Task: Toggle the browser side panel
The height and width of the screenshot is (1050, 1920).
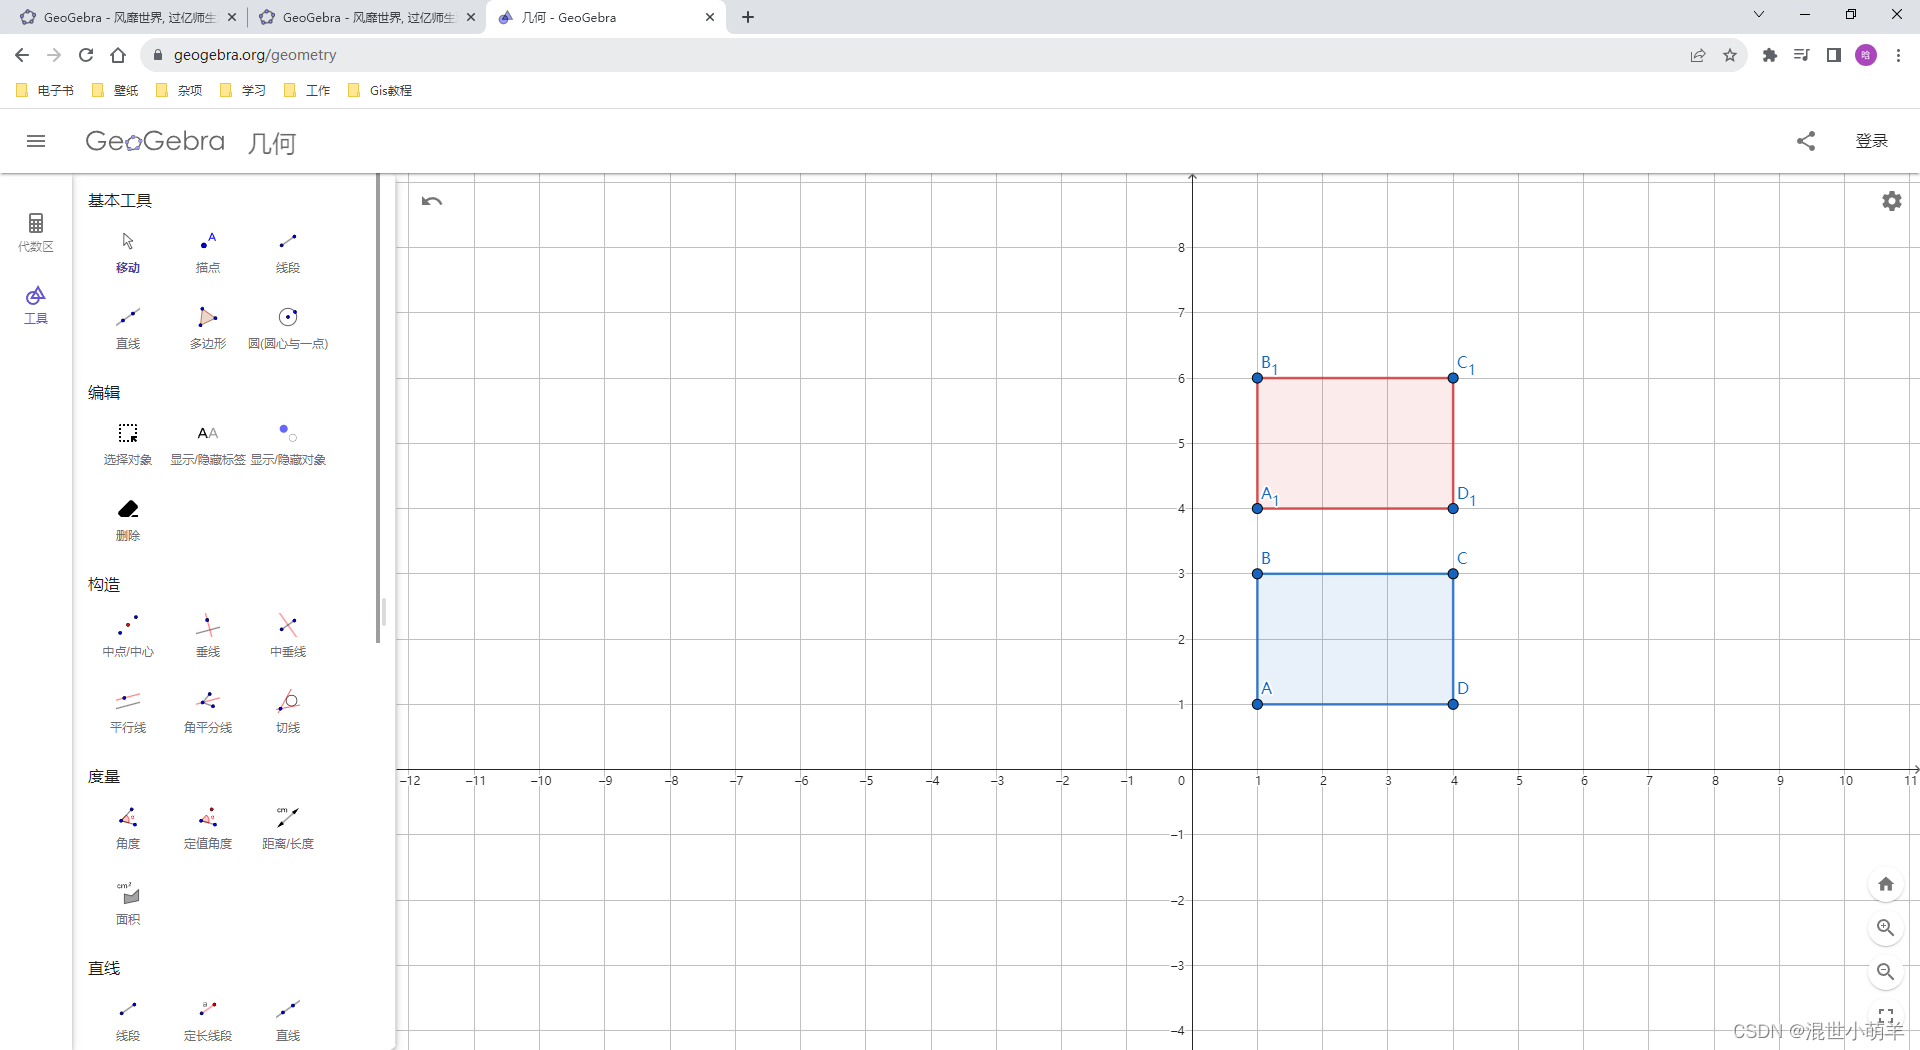Action: 1834,55
